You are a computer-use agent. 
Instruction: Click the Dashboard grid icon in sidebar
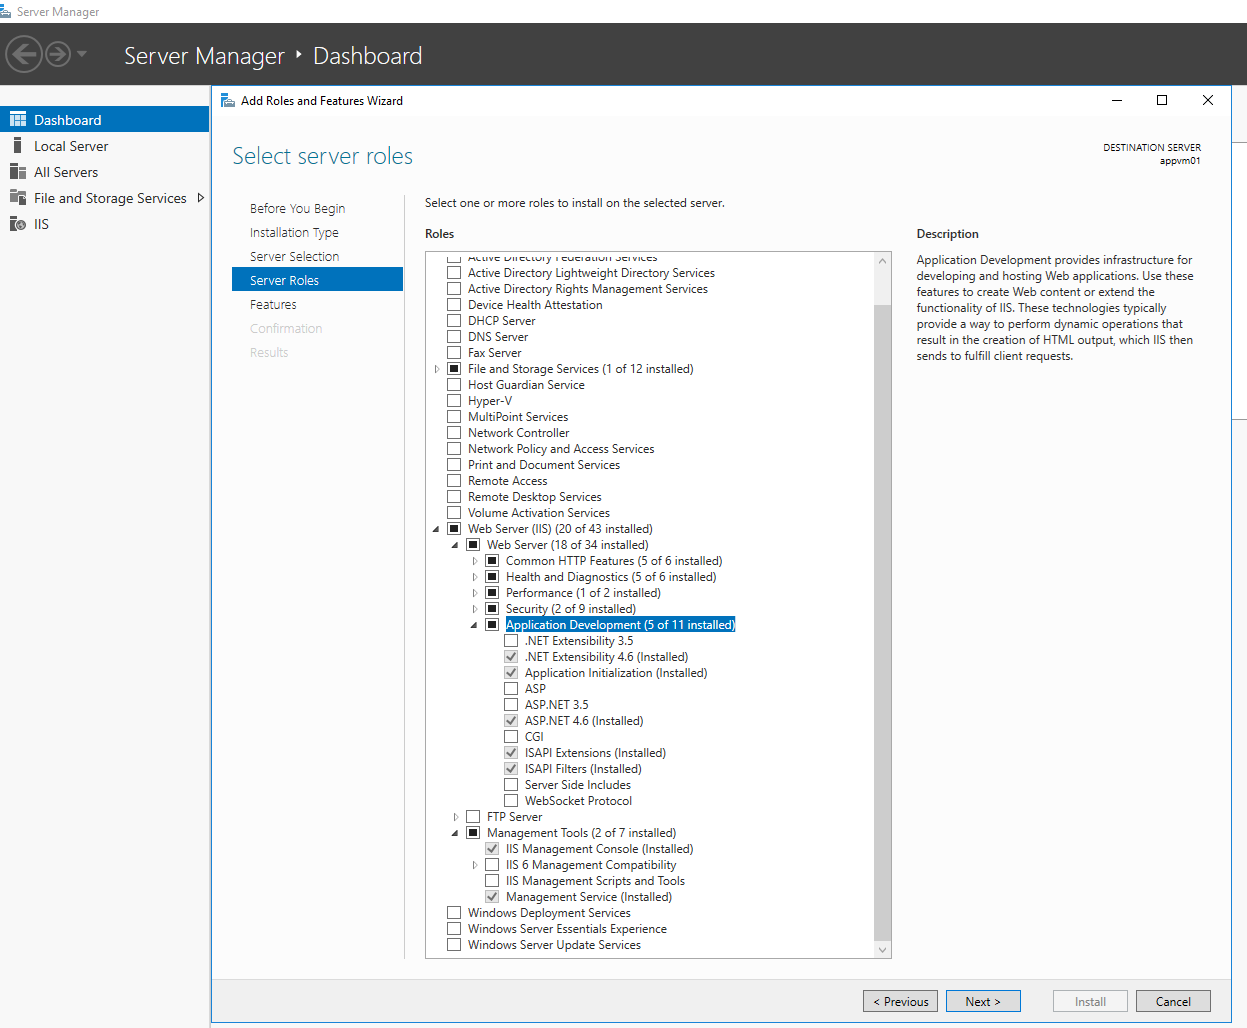point(18,119)
